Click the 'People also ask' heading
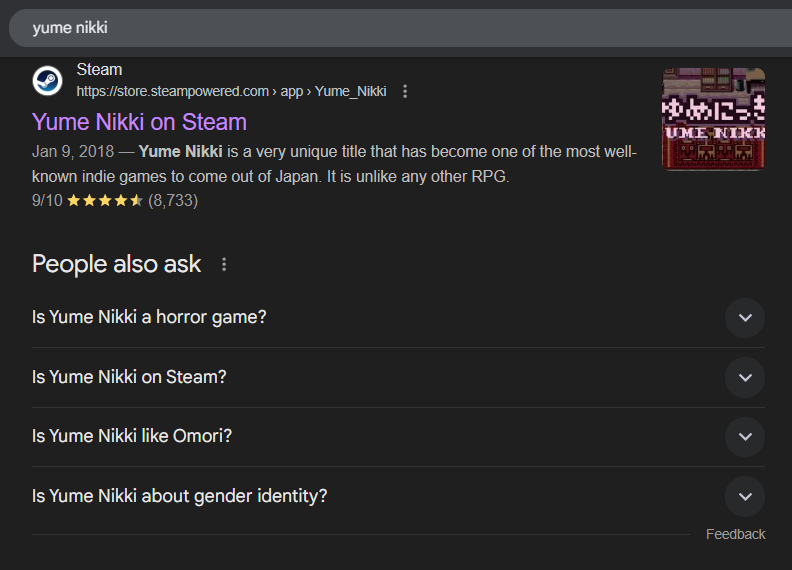Viewport: 792px width, 570px height. 116,264
